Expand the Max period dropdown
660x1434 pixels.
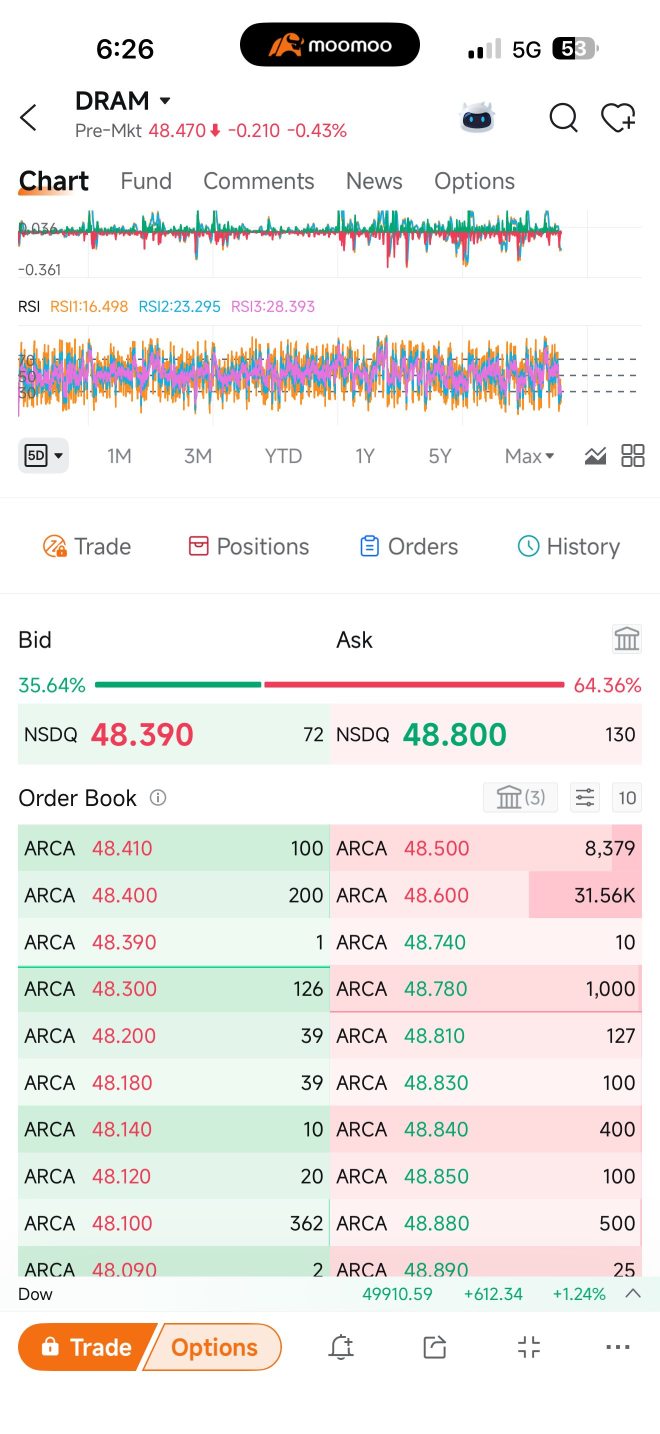pyautogui.click(x=530, y=456)
